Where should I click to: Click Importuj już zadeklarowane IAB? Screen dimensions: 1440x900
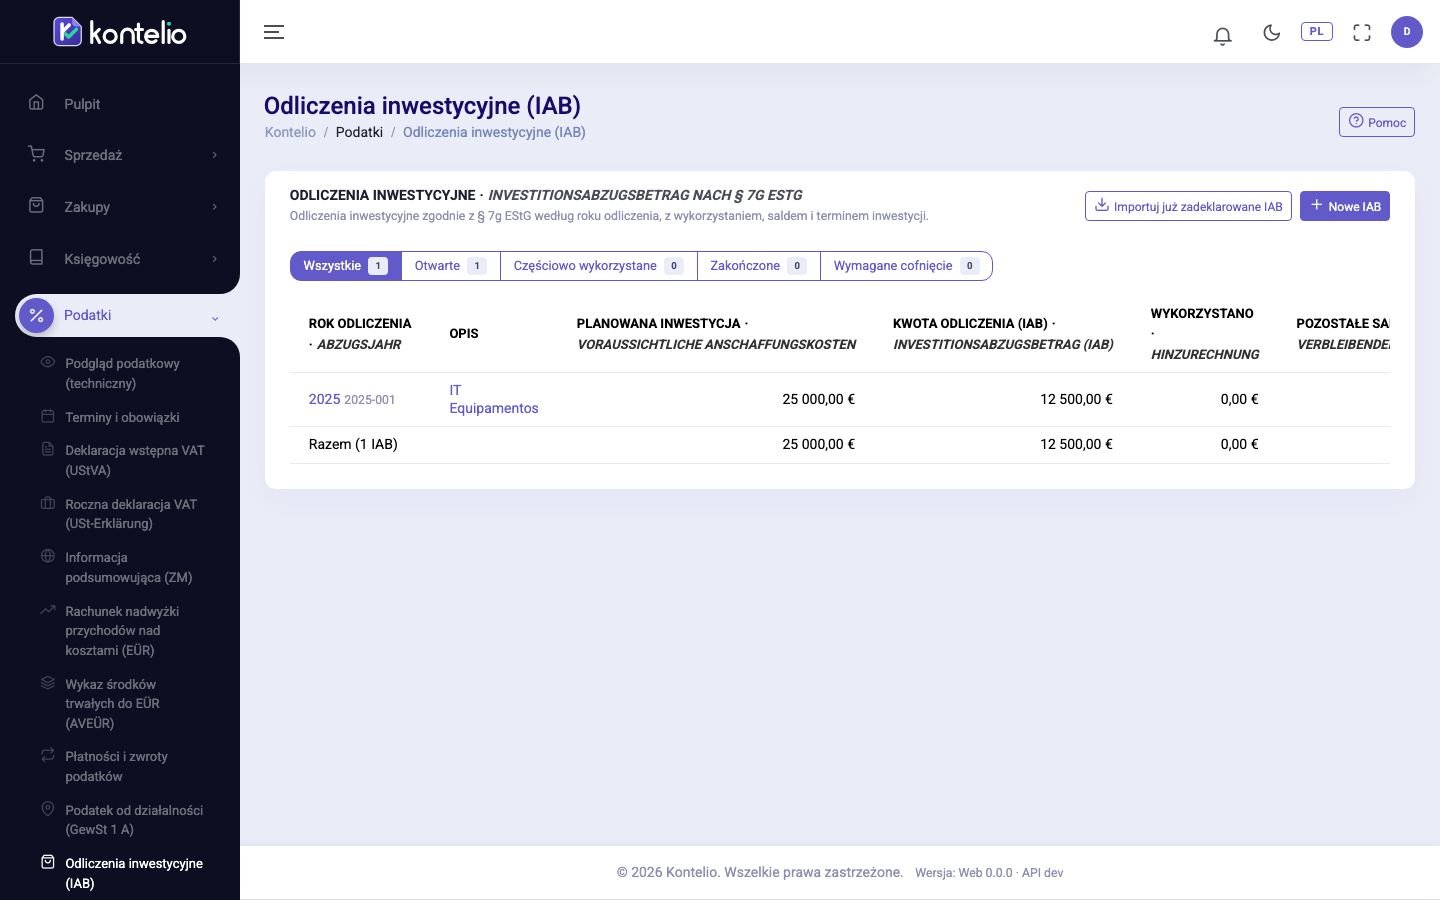click(1188, 206)
